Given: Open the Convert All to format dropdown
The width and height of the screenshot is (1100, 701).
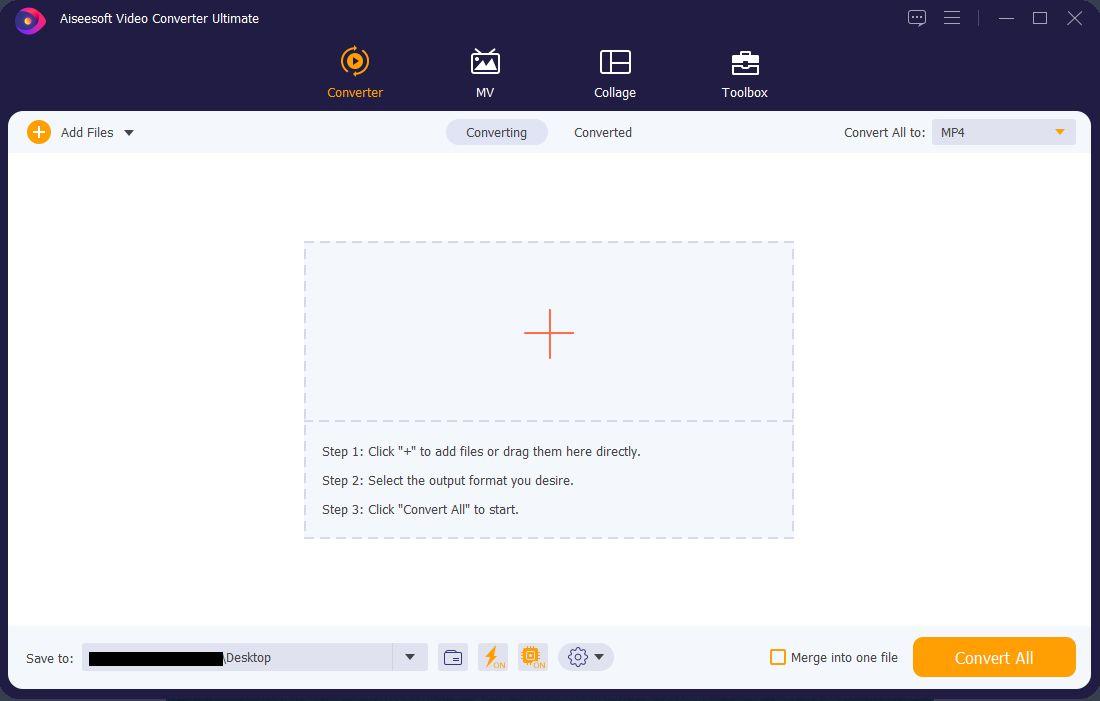Looking at the screenshot, I should coord(1003,132).
